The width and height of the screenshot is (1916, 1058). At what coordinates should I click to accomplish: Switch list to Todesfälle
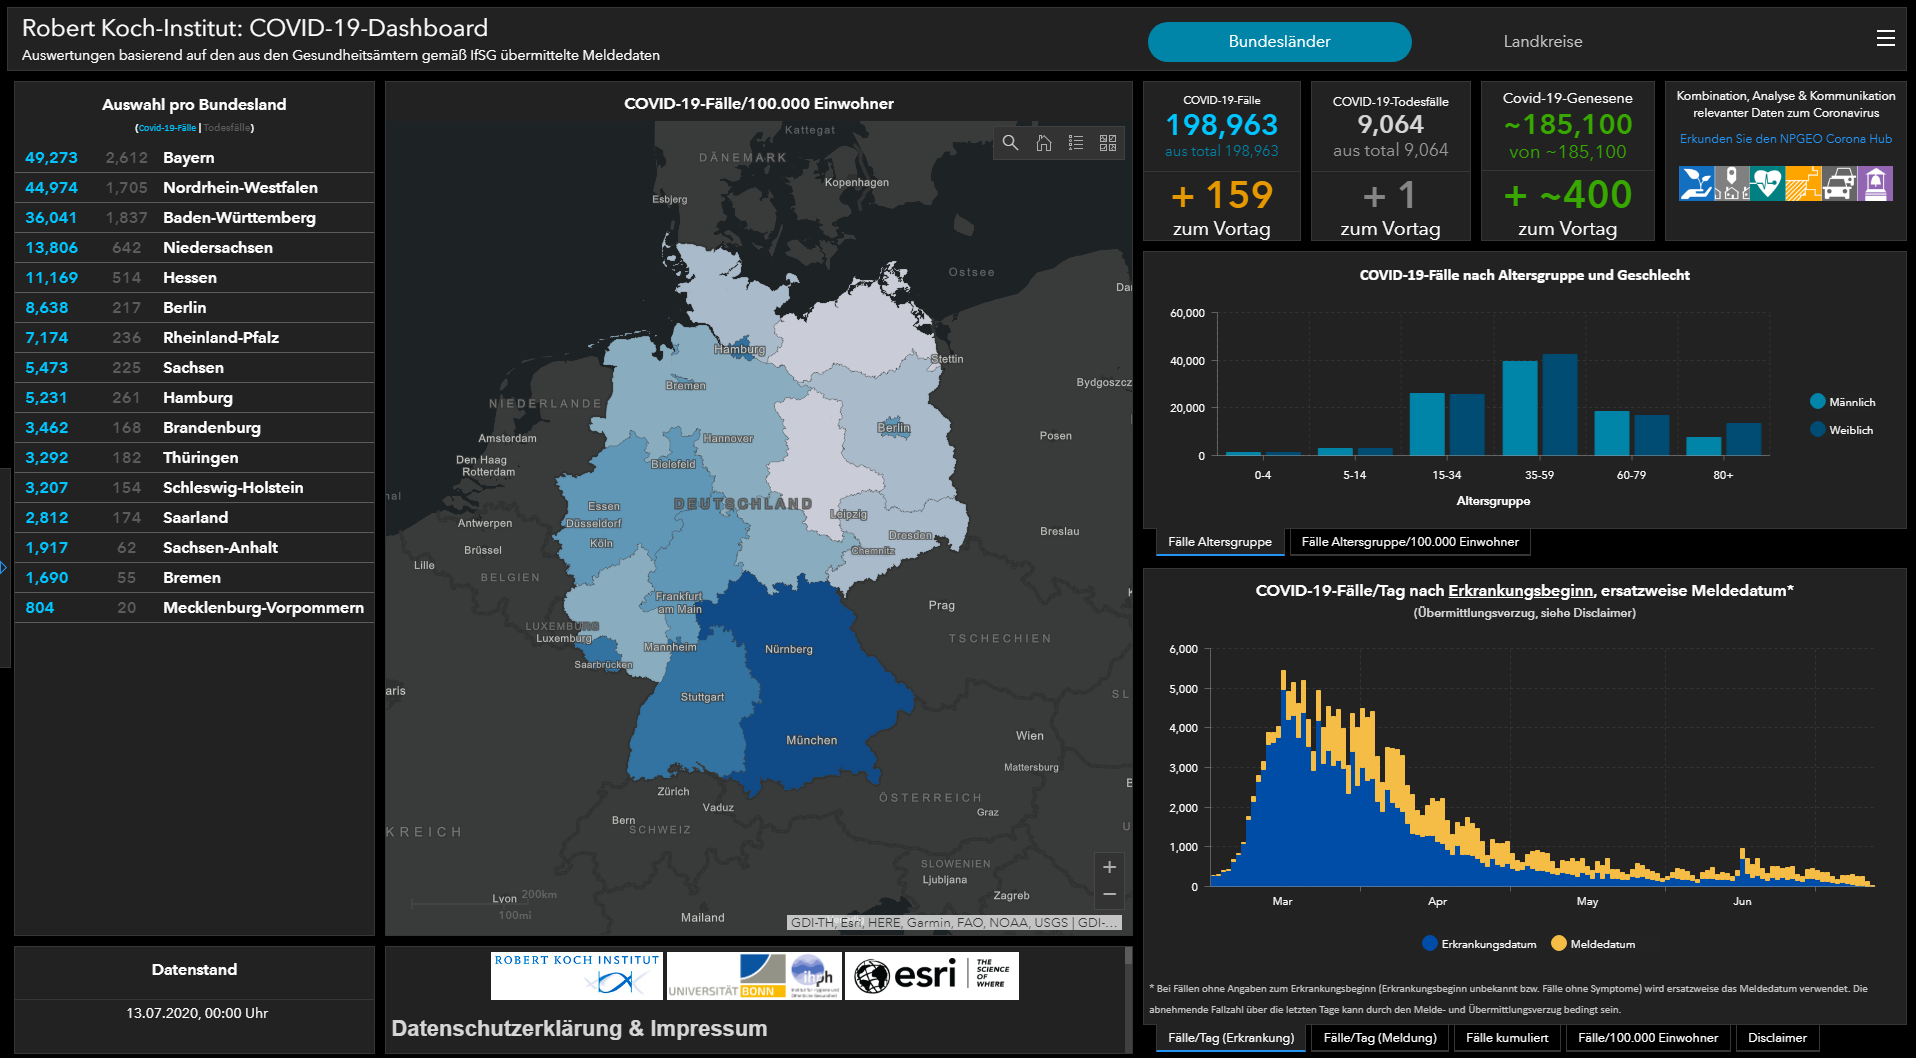[x=227, y=128]
